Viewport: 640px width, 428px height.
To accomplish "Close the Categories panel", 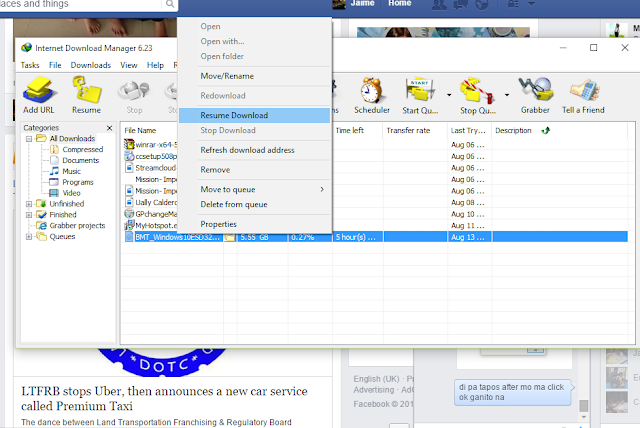I will tap(109, 128).
